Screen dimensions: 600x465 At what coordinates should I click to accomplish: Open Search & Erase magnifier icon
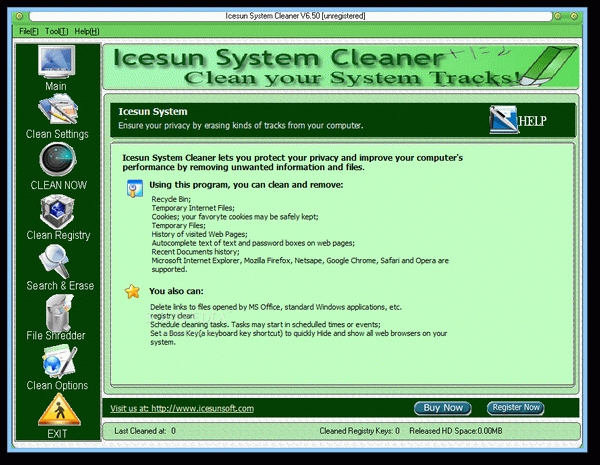(x=55, y=262)
